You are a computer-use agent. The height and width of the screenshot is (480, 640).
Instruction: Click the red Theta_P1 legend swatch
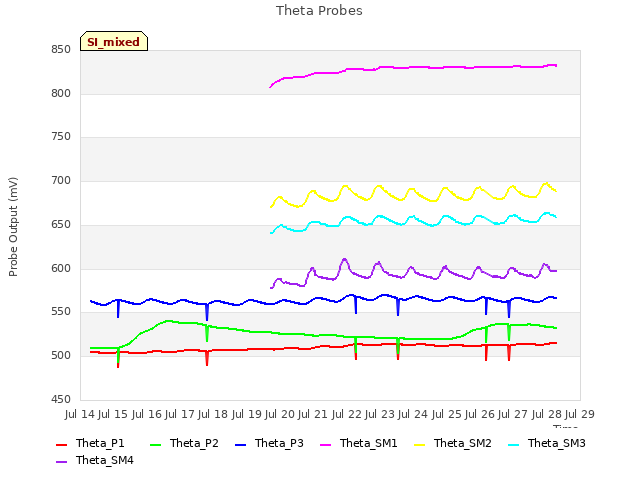pos(61,444)
